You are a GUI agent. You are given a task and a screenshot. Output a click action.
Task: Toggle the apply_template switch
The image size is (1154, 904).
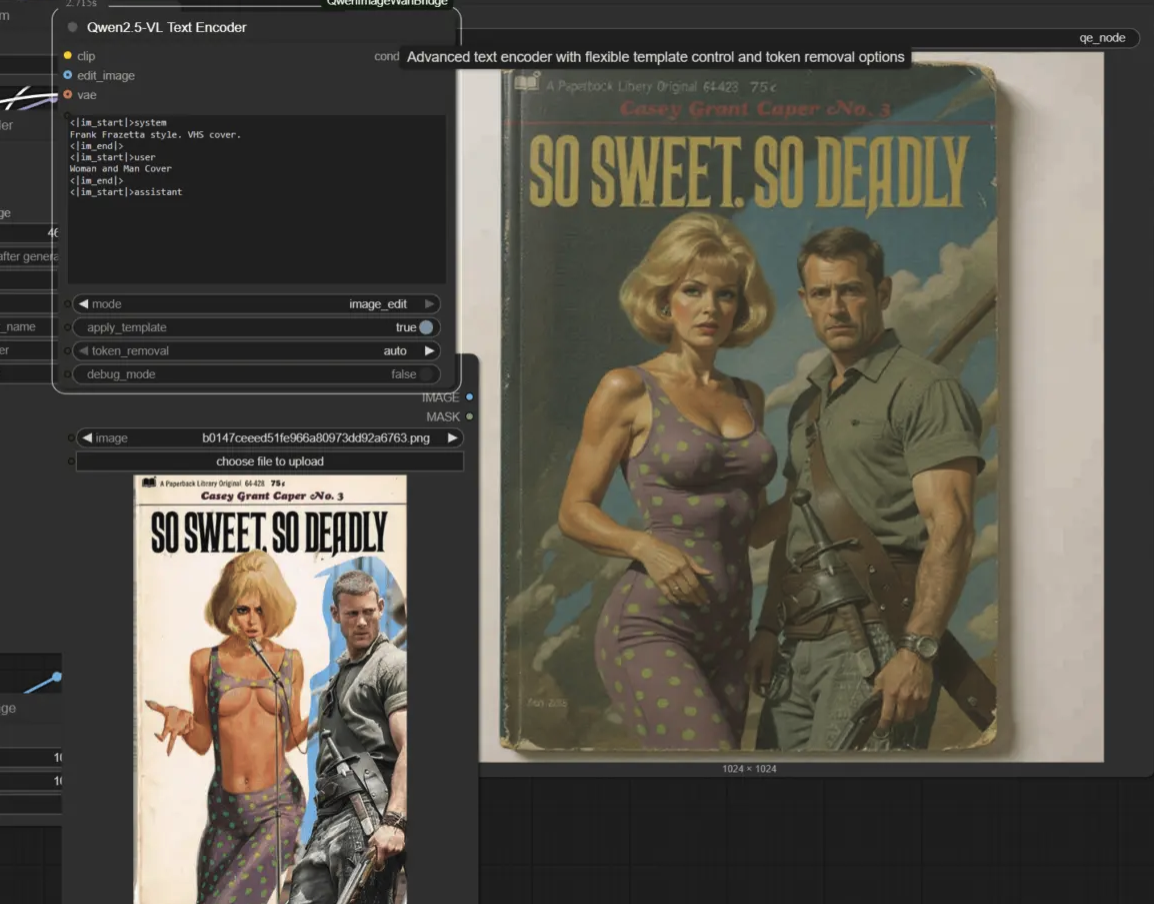pyautogui.click(x=426, y=328)
